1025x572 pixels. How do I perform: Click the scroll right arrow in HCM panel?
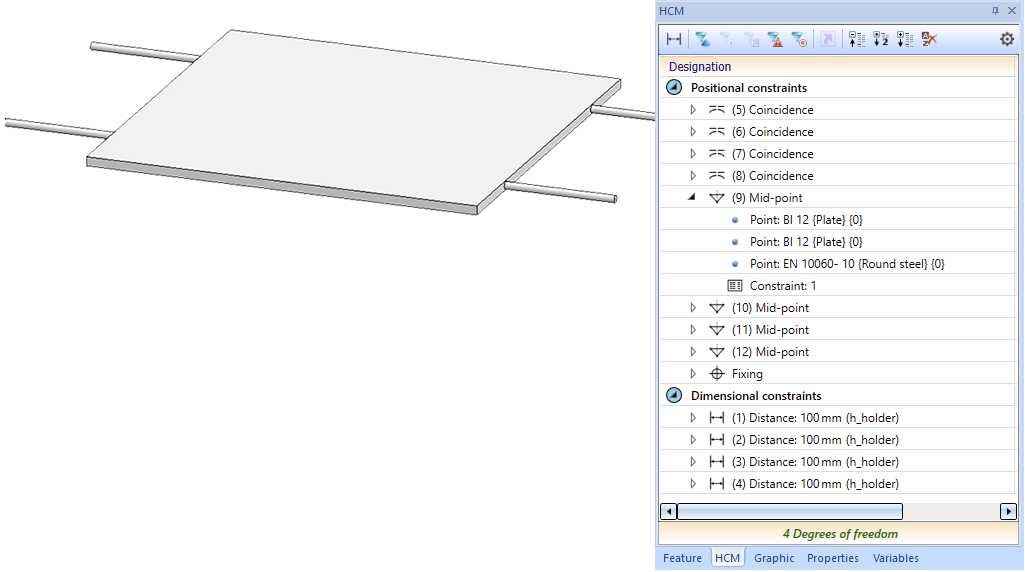1009,511
